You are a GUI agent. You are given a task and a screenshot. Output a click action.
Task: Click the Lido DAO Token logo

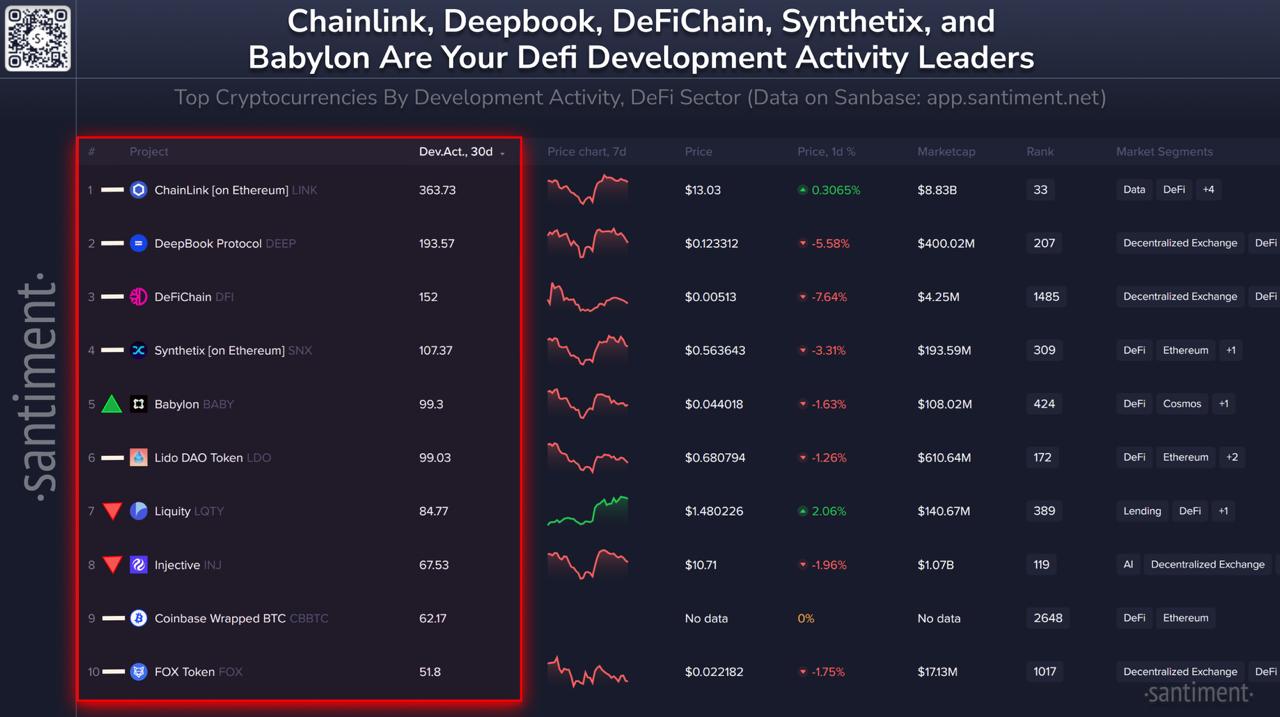pyautogui.click(x=139, y=457)
